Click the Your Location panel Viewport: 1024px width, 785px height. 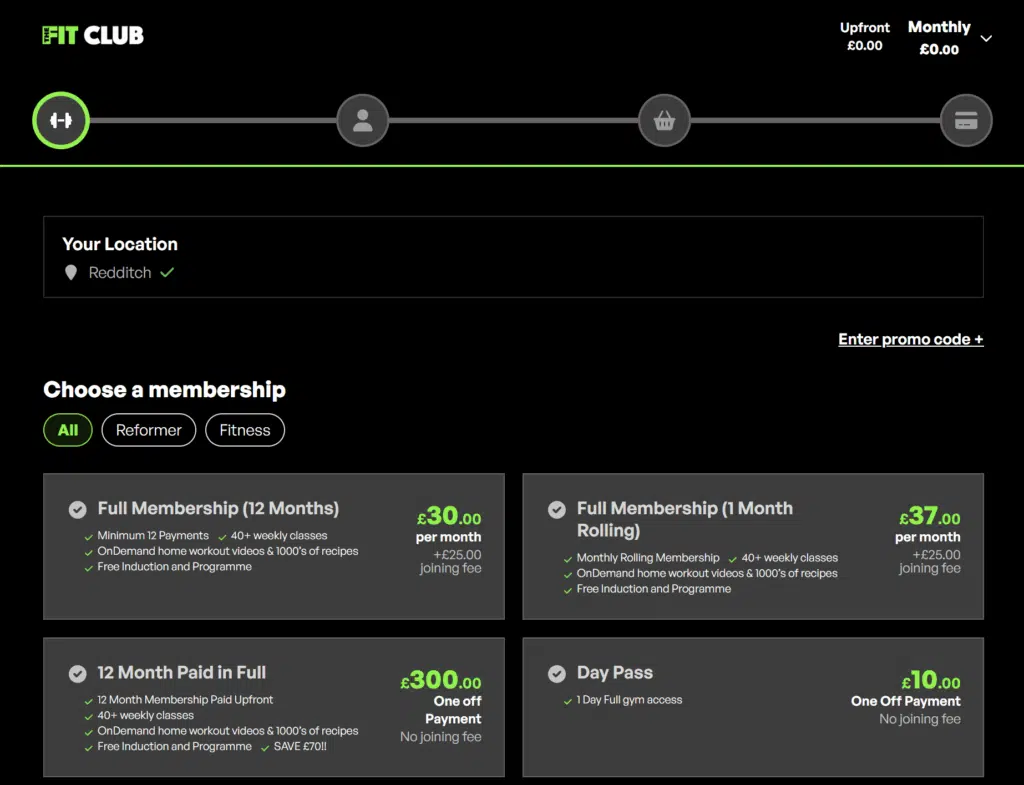click(x=512, y=257)
